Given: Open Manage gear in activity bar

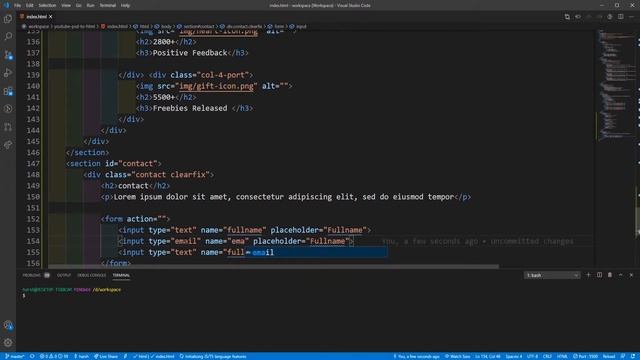Looking at the screenshot, I should 8,343.
